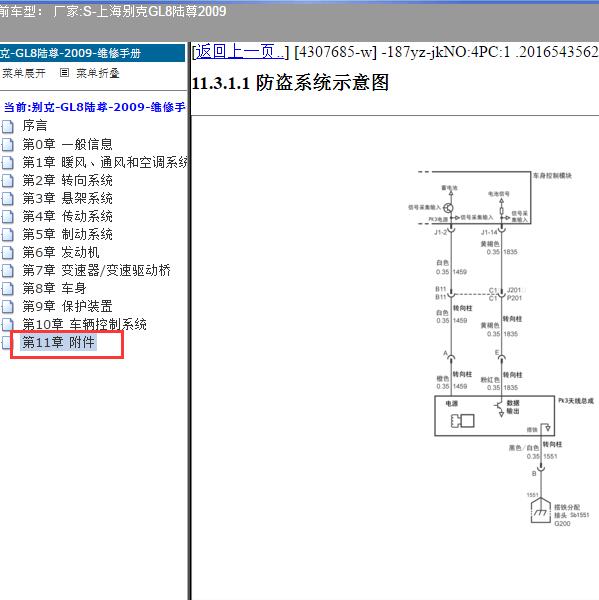Click the document icon next to 第10章 车辆控制系统
The image size is (599, 600).
click(x=7, y=324)
